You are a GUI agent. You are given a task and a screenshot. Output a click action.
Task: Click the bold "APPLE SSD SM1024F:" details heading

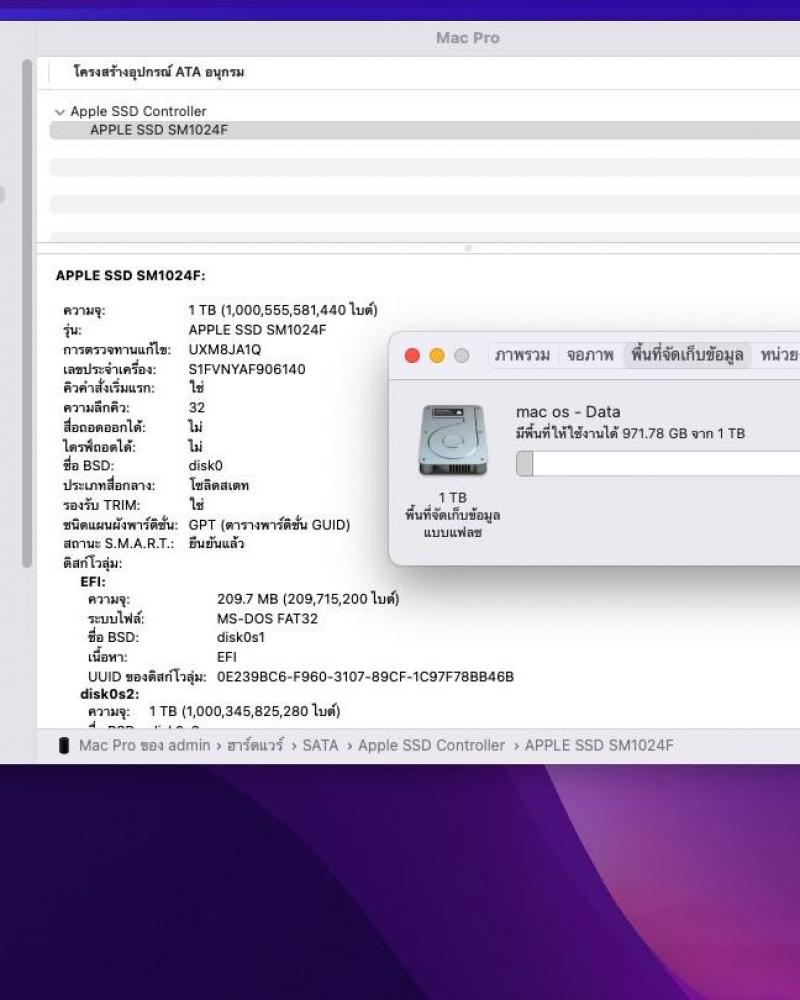pos(131,276)
